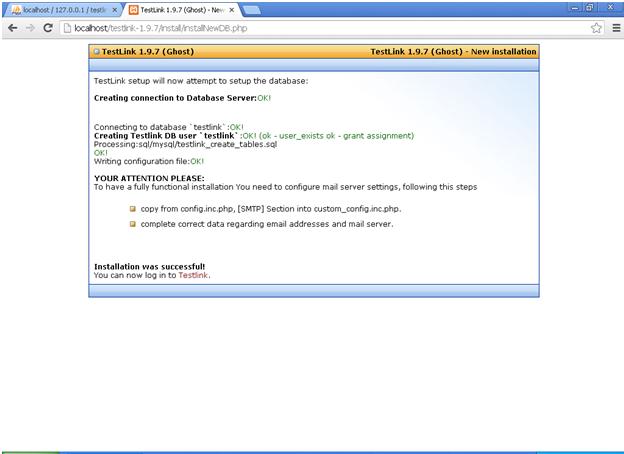Click the page icon in address bar
The image size is (624, 454).
point(67,28)
